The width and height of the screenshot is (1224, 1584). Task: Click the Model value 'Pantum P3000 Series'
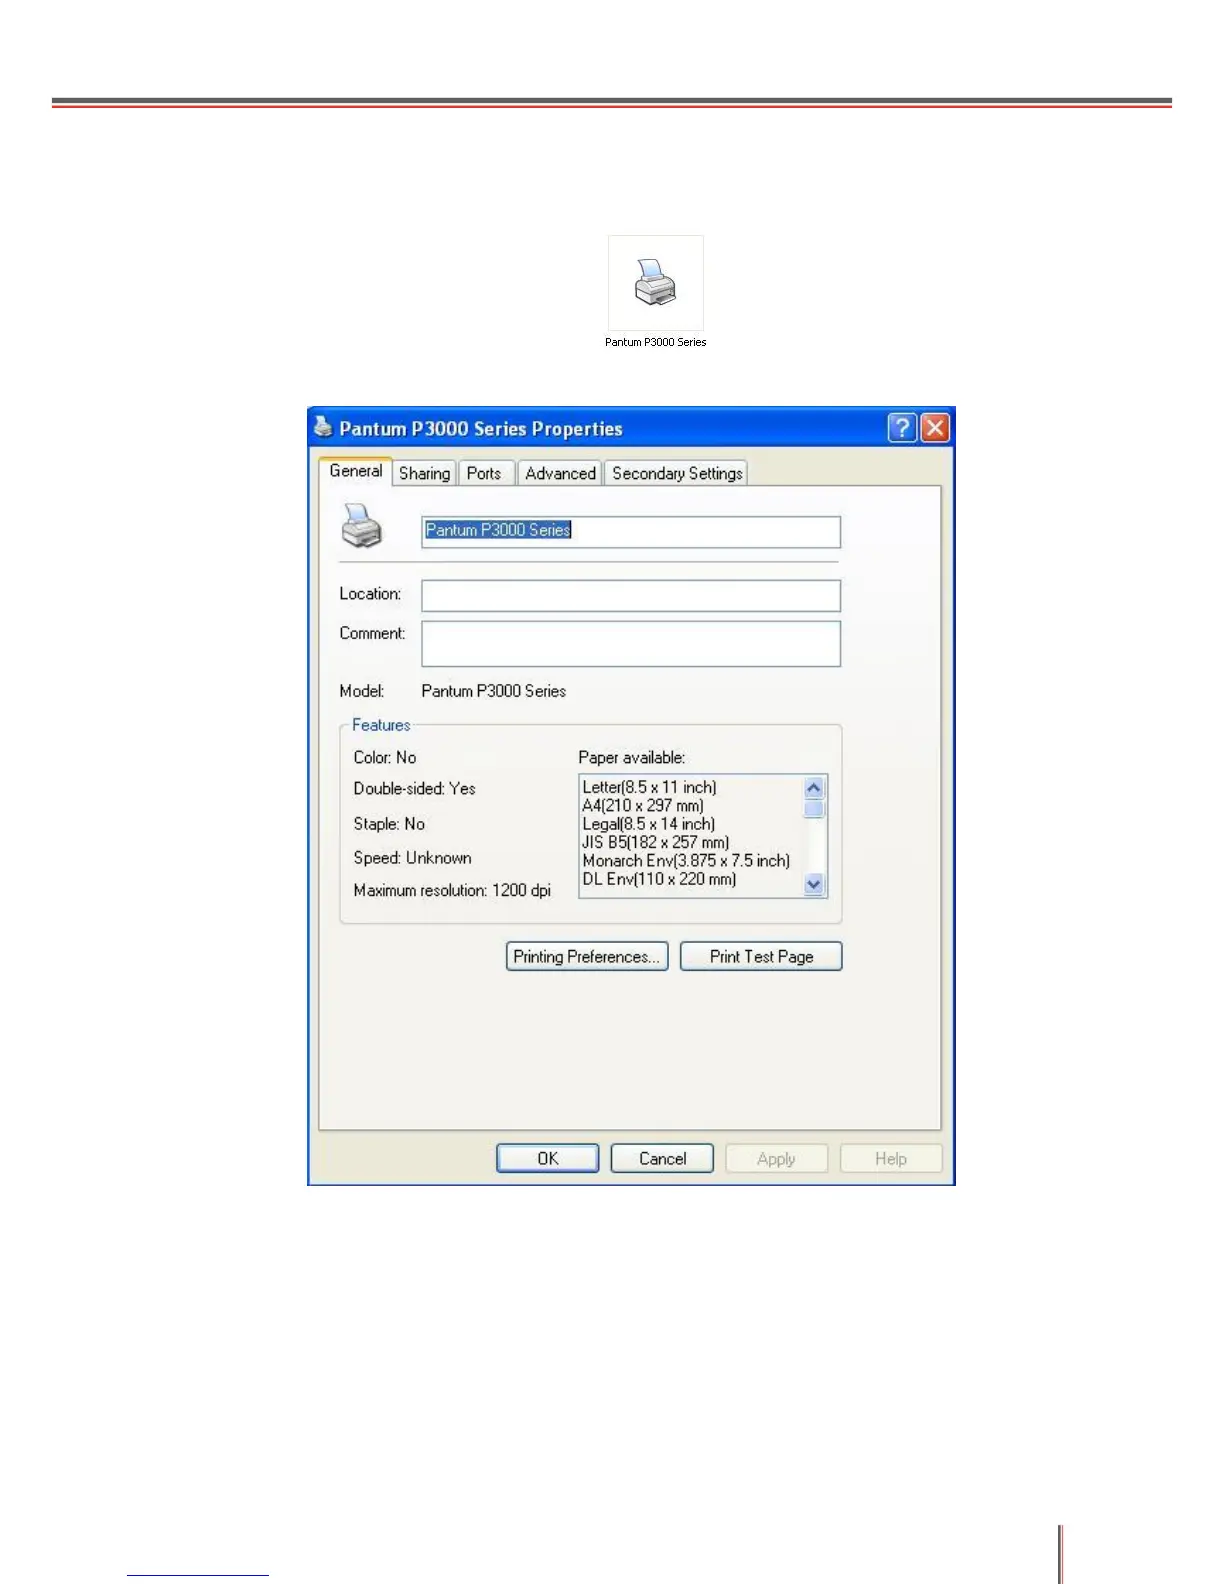pos(494,691)
